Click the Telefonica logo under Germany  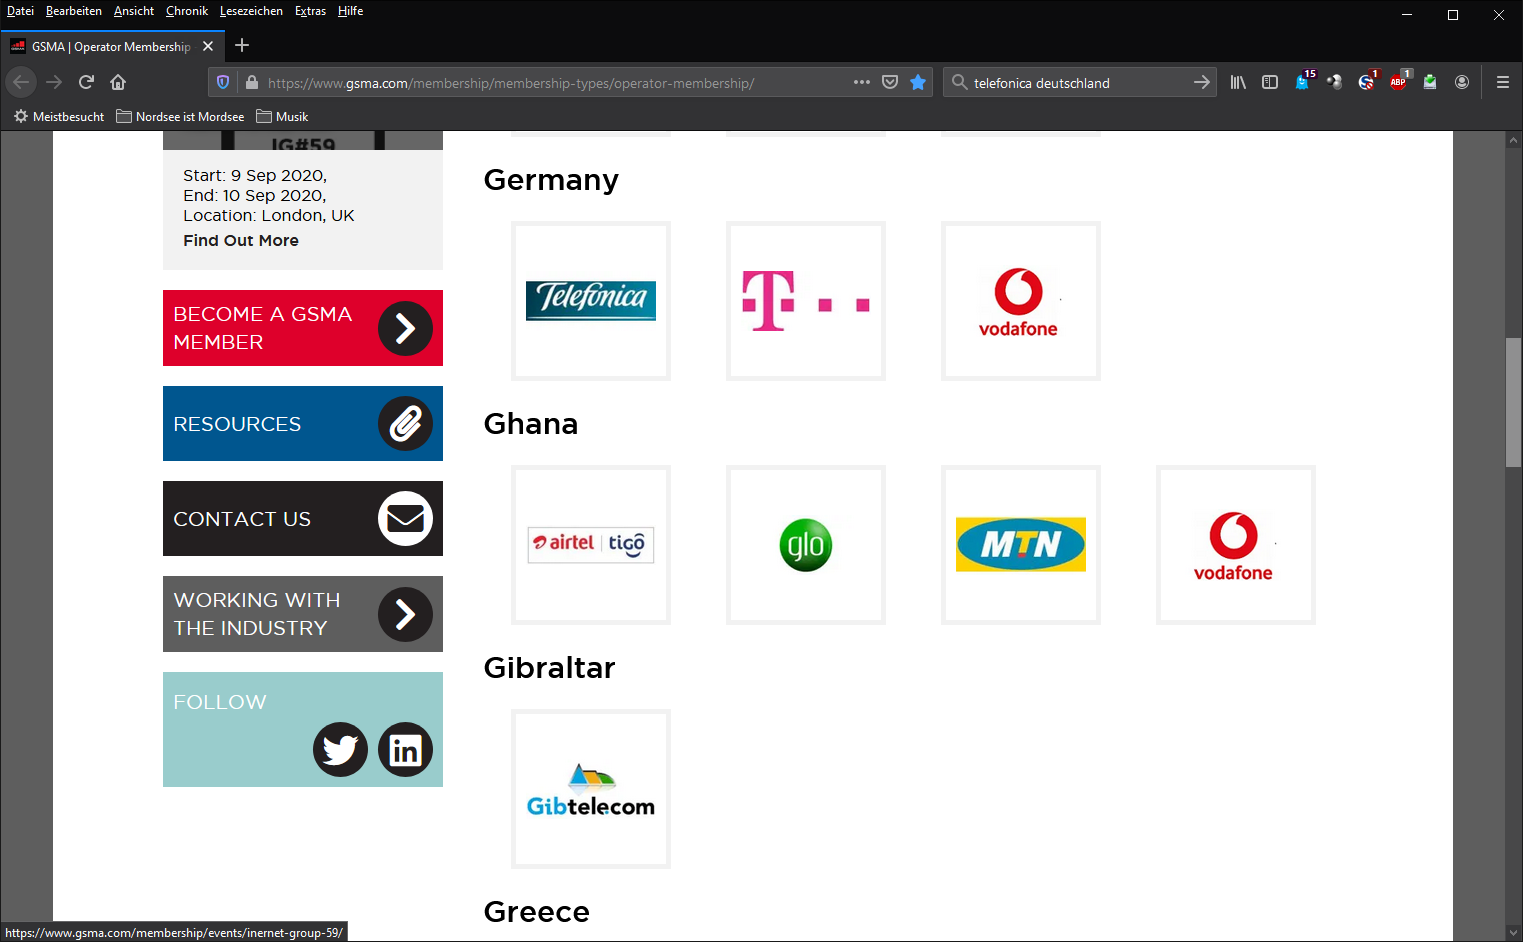point(591,301)
